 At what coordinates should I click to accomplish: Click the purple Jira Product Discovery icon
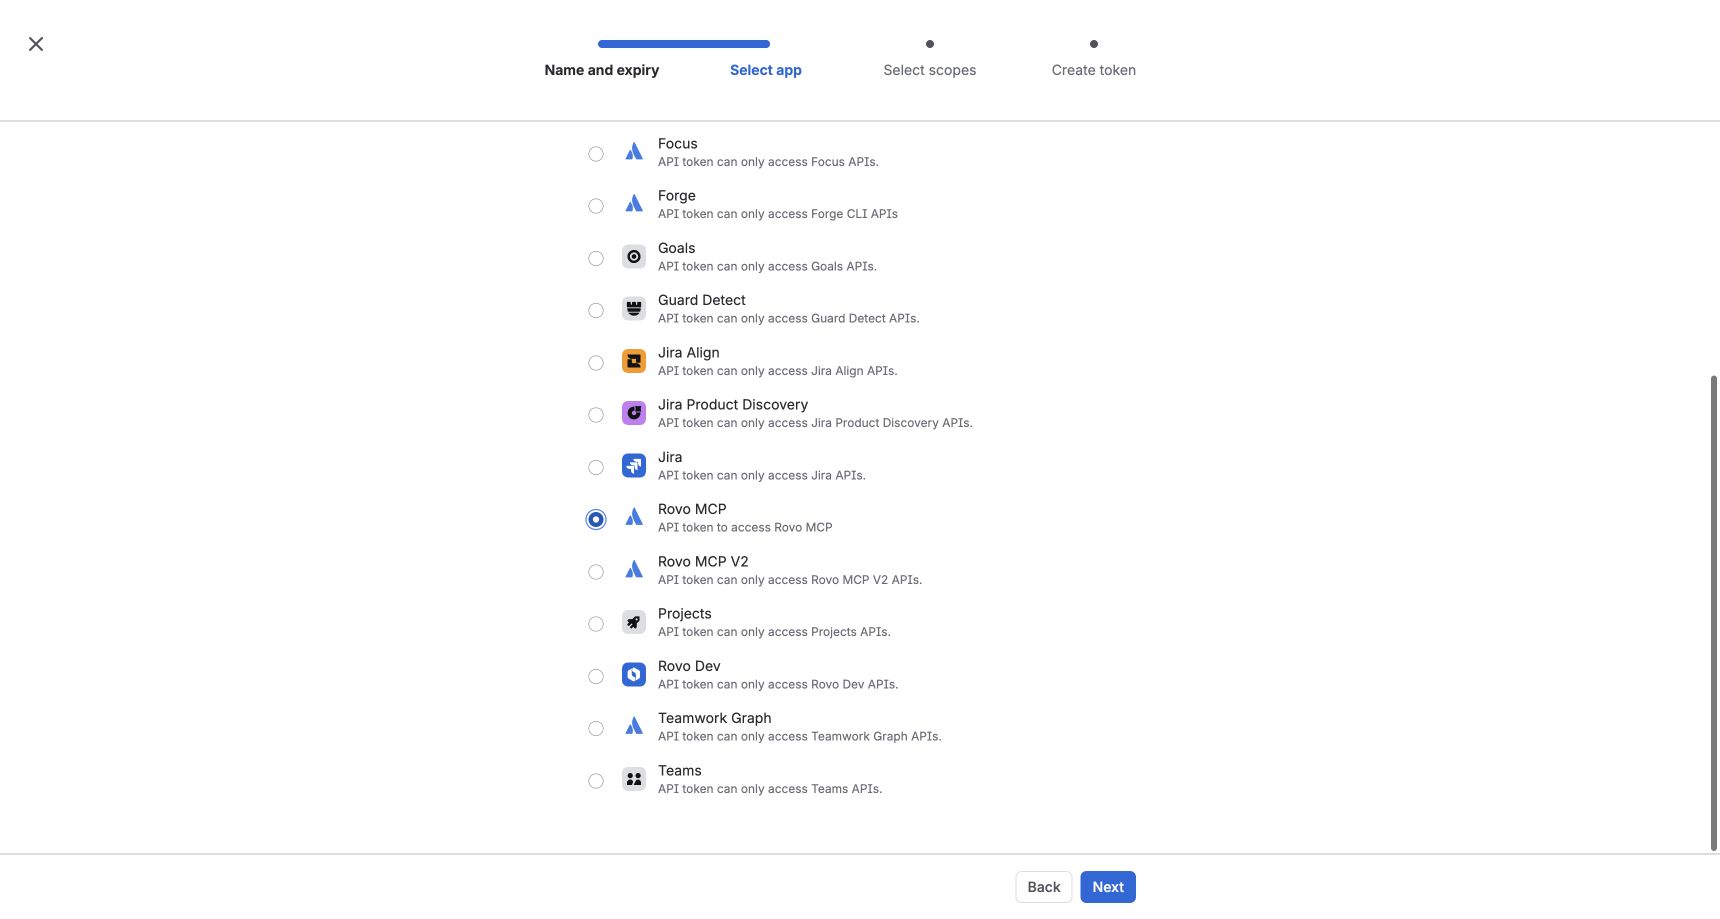pos(634,413)
